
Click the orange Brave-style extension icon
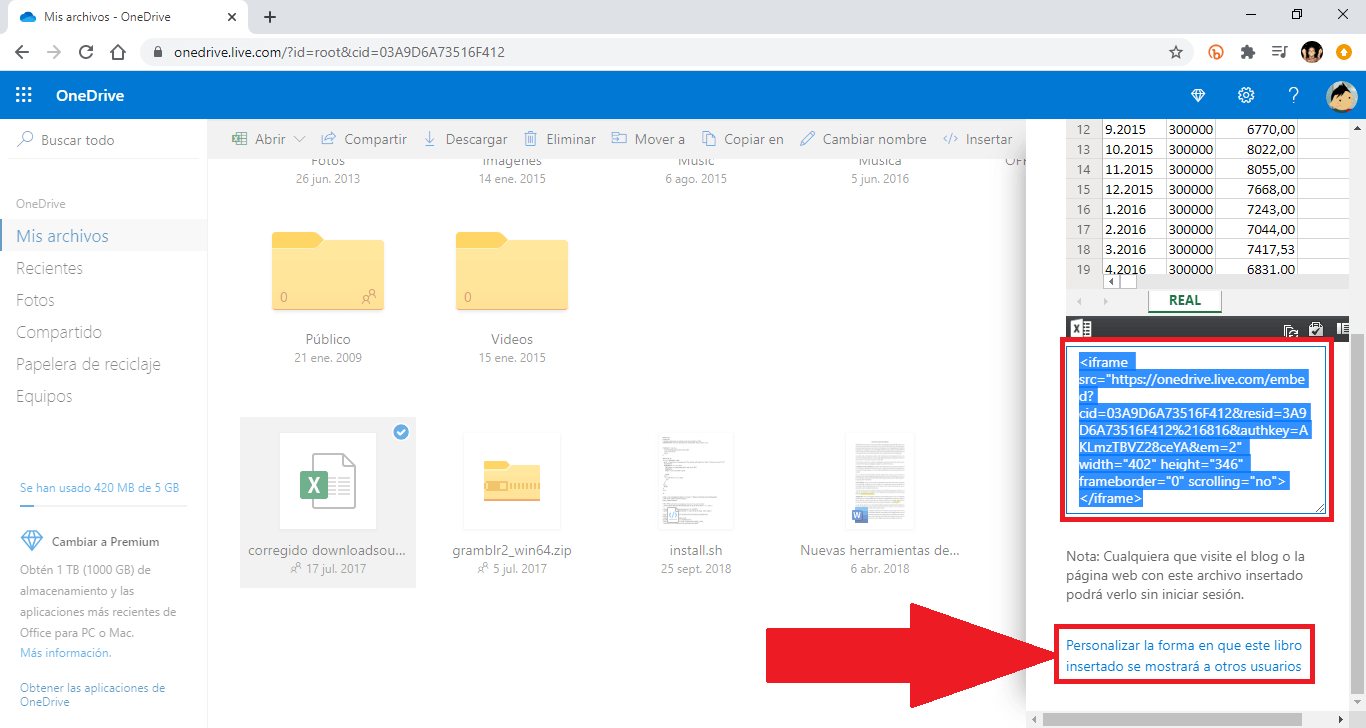click(1216, 52)
